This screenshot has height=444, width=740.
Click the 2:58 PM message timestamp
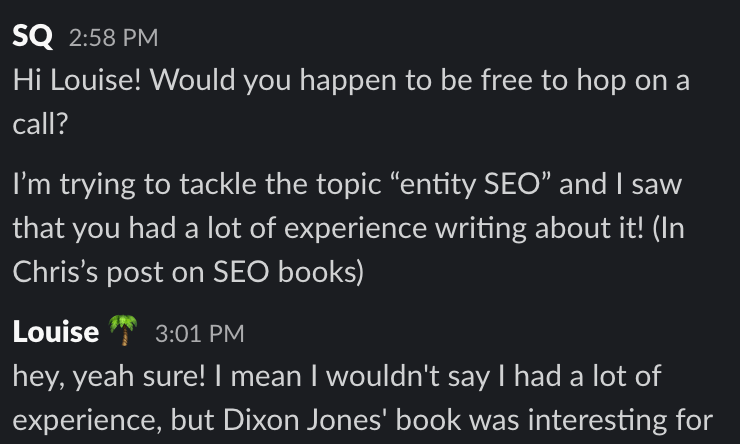[113, 39]
